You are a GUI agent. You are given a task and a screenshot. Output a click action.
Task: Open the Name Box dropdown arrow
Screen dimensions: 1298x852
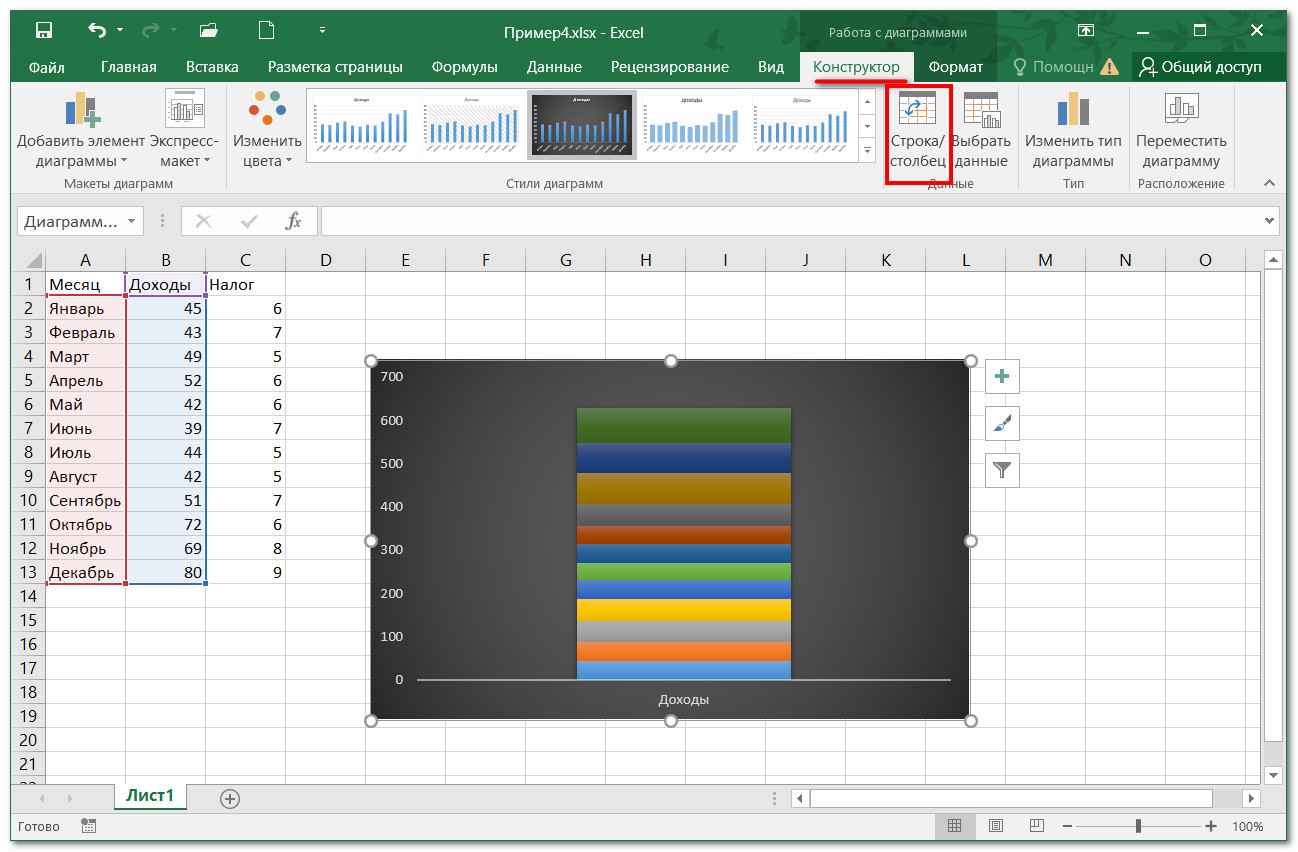[133, 221]
